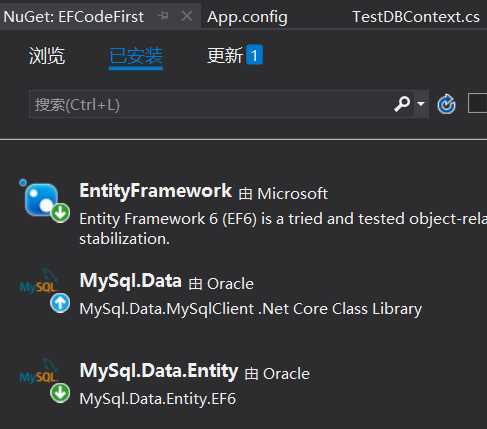Click the EntityFramework package icon

tap(42, 199)
